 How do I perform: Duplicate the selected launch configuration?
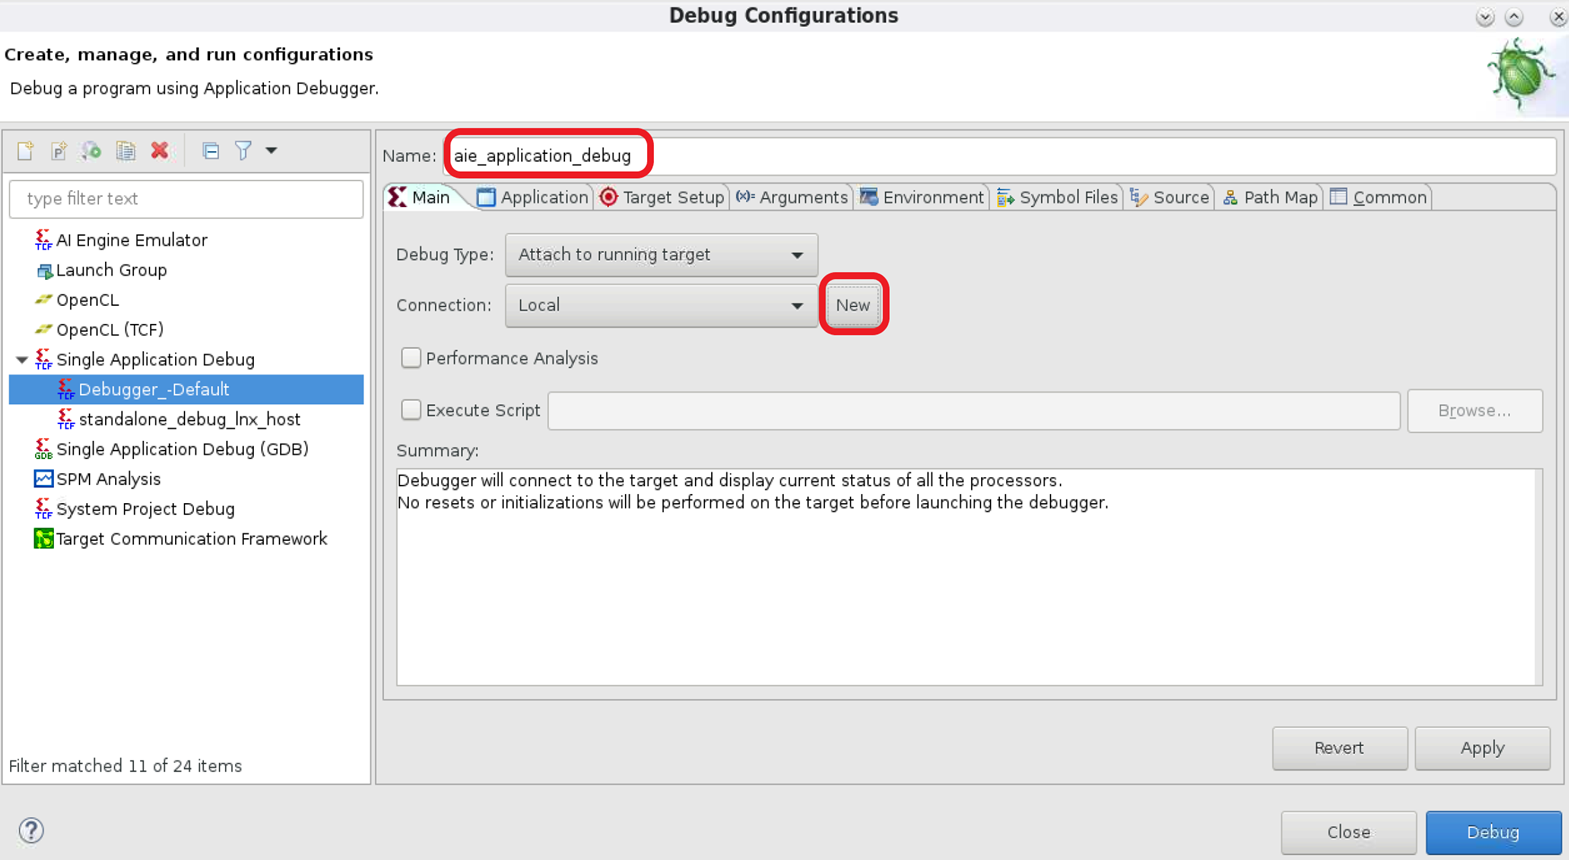pos(126,151)
